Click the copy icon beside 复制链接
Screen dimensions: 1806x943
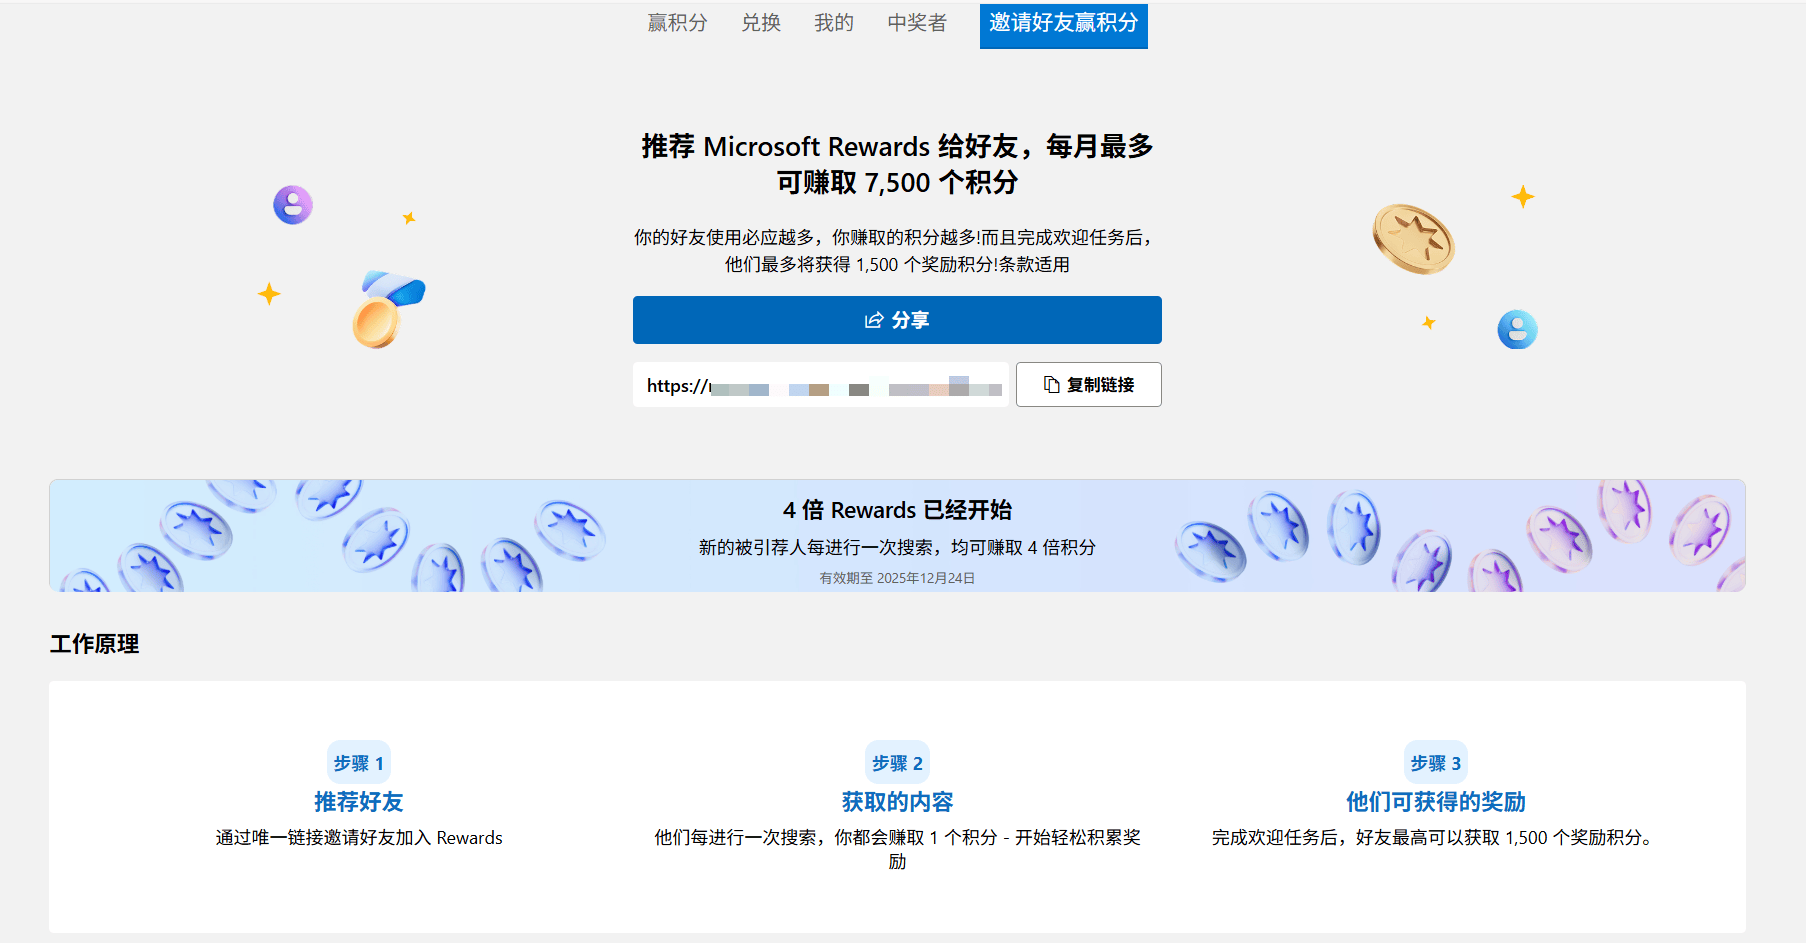coord(1051,385)
